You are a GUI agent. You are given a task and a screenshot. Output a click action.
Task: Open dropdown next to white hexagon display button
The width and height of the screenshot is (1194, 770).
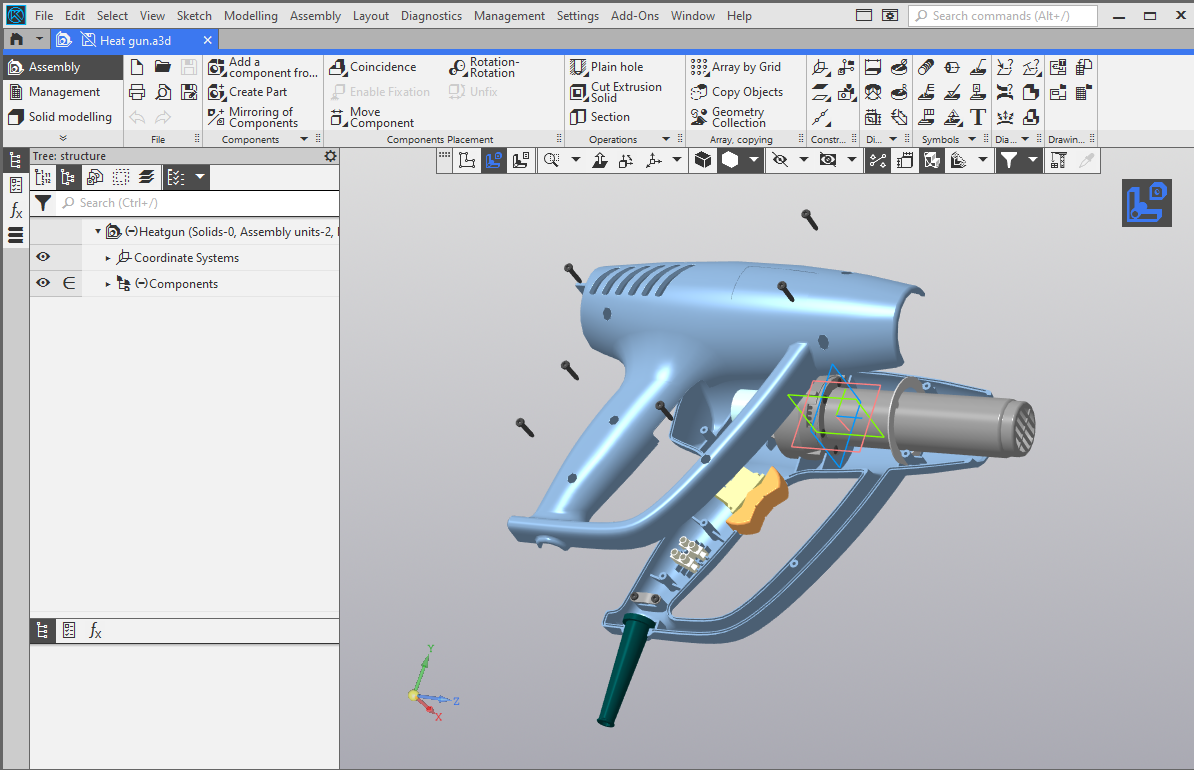(754, 160)
